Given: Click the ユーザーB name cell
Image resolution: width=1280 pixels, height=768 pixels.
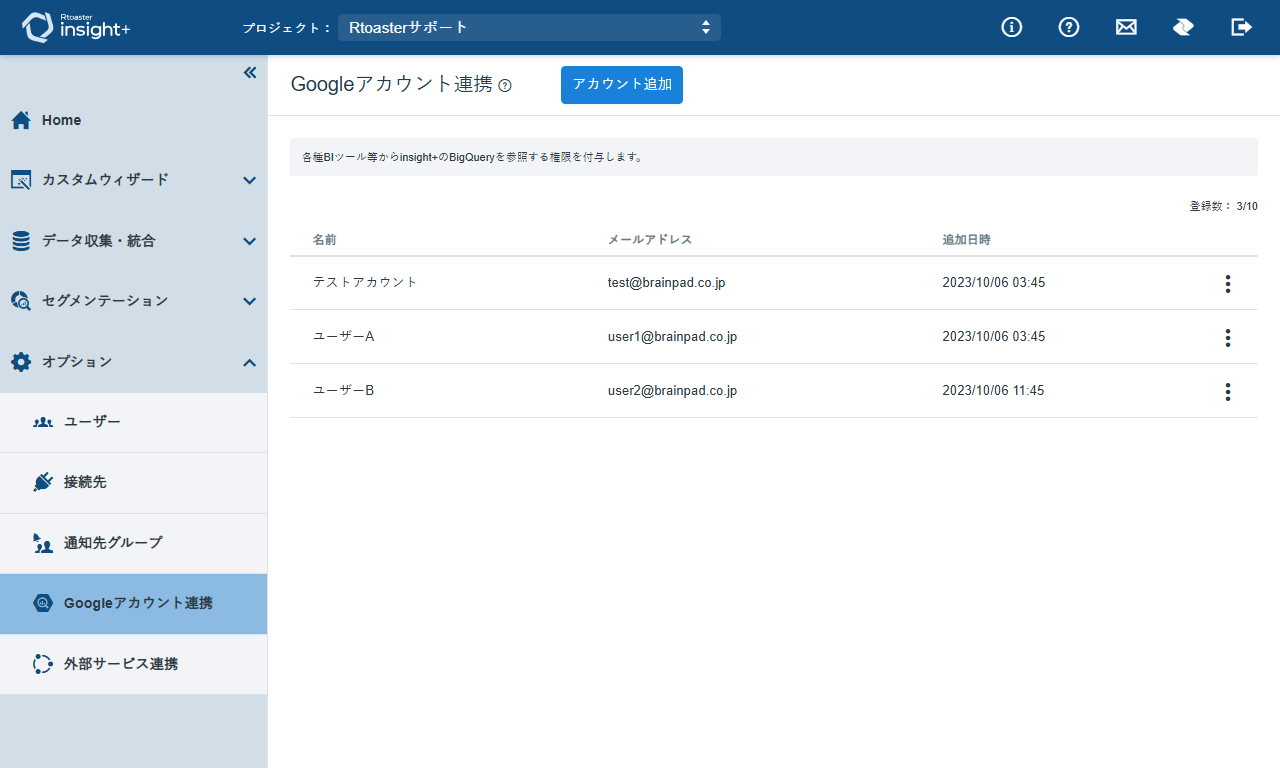Looking at the screenshot, I should pos(343,390).
